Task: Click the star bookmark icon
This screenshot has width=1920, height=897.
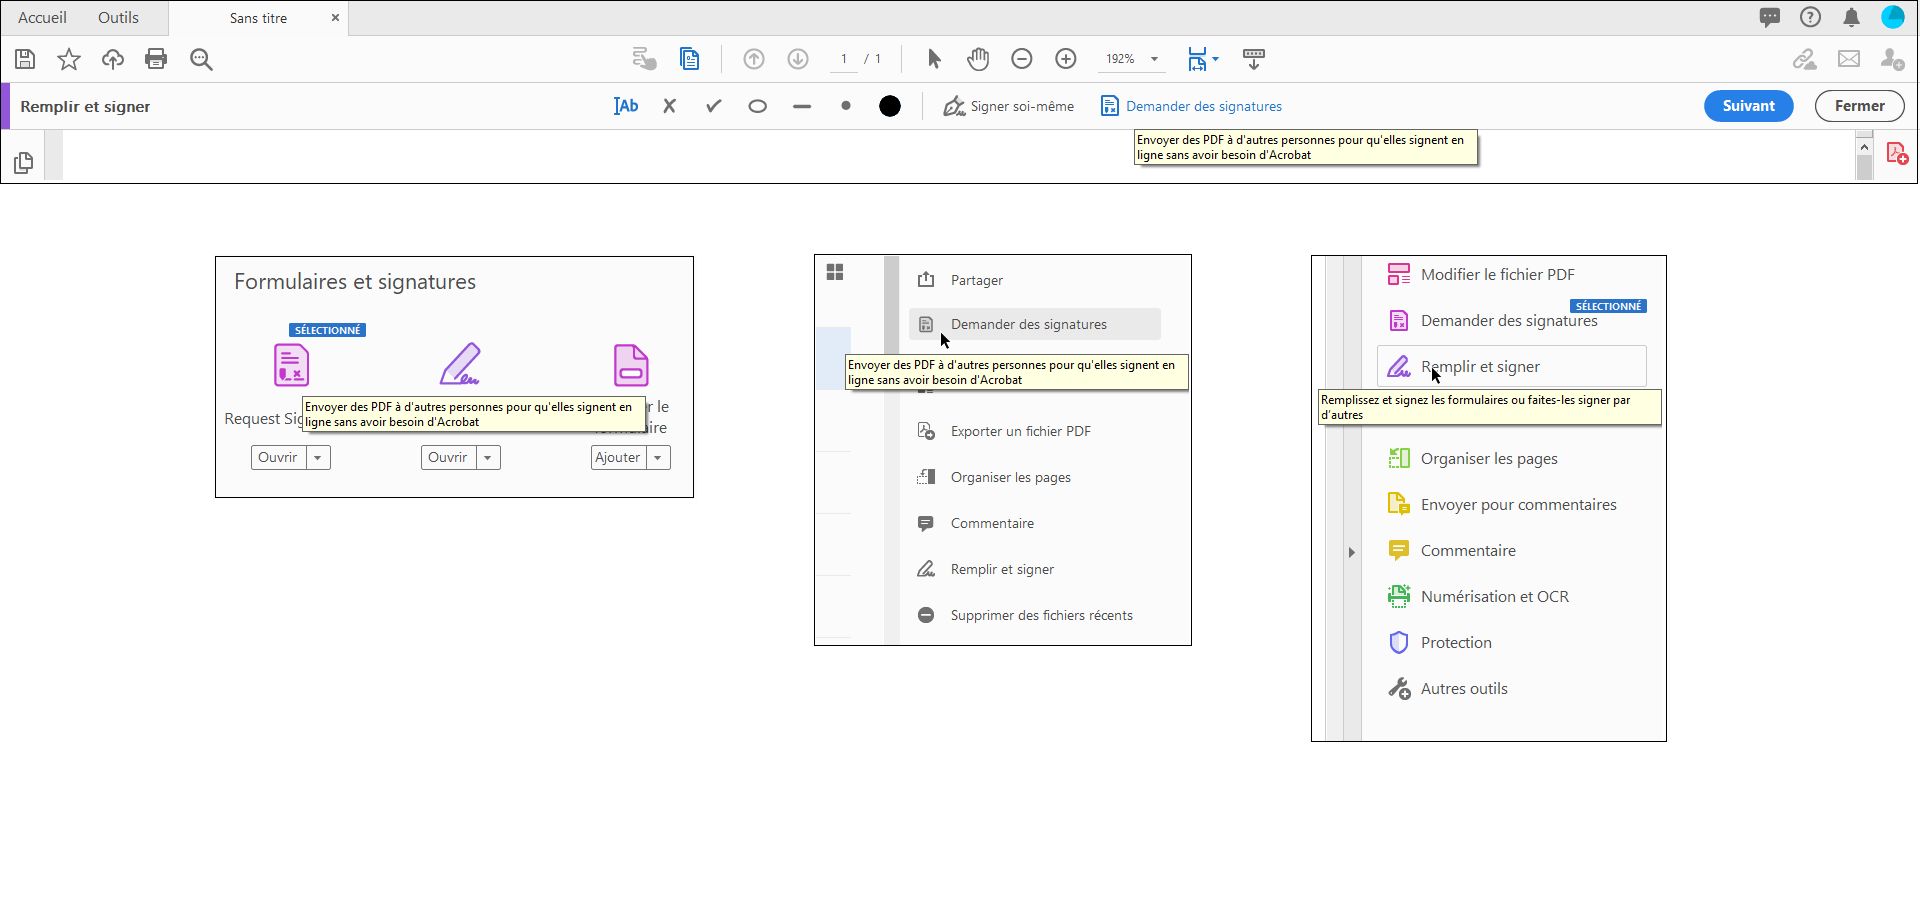Action: pyautogui.click(x=69, y=59)
